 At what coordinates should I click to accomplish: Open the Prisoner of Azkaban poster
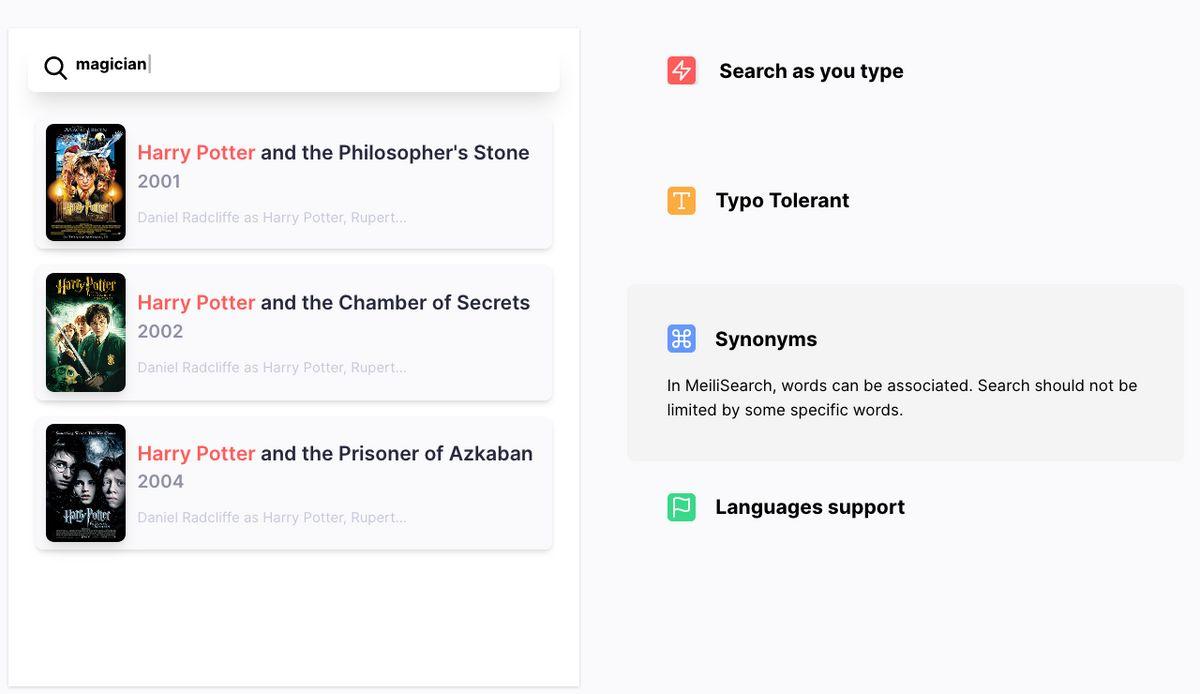[86, 483]
